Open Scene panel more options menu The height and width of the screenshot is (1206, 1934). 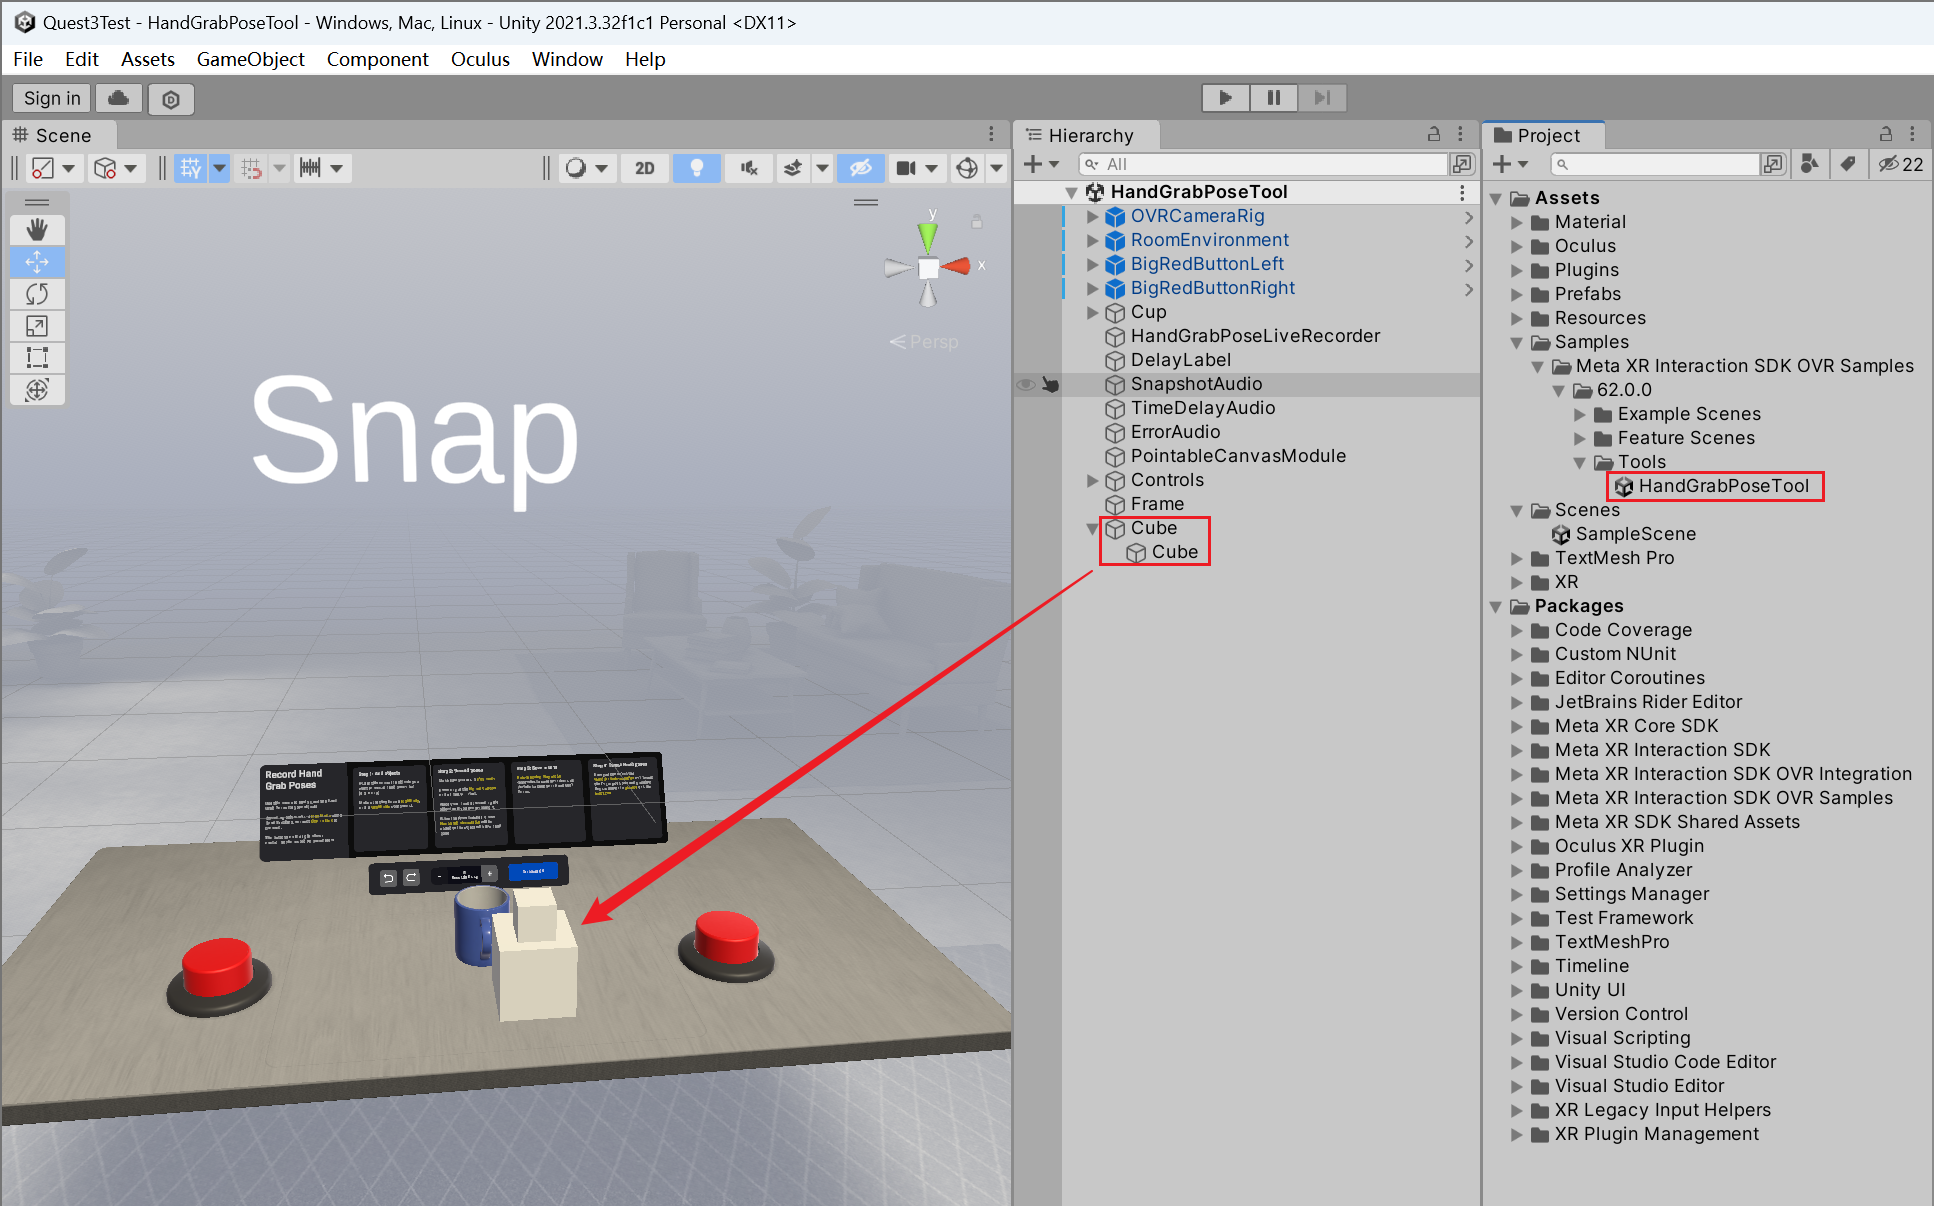click(x=991, y=134)
